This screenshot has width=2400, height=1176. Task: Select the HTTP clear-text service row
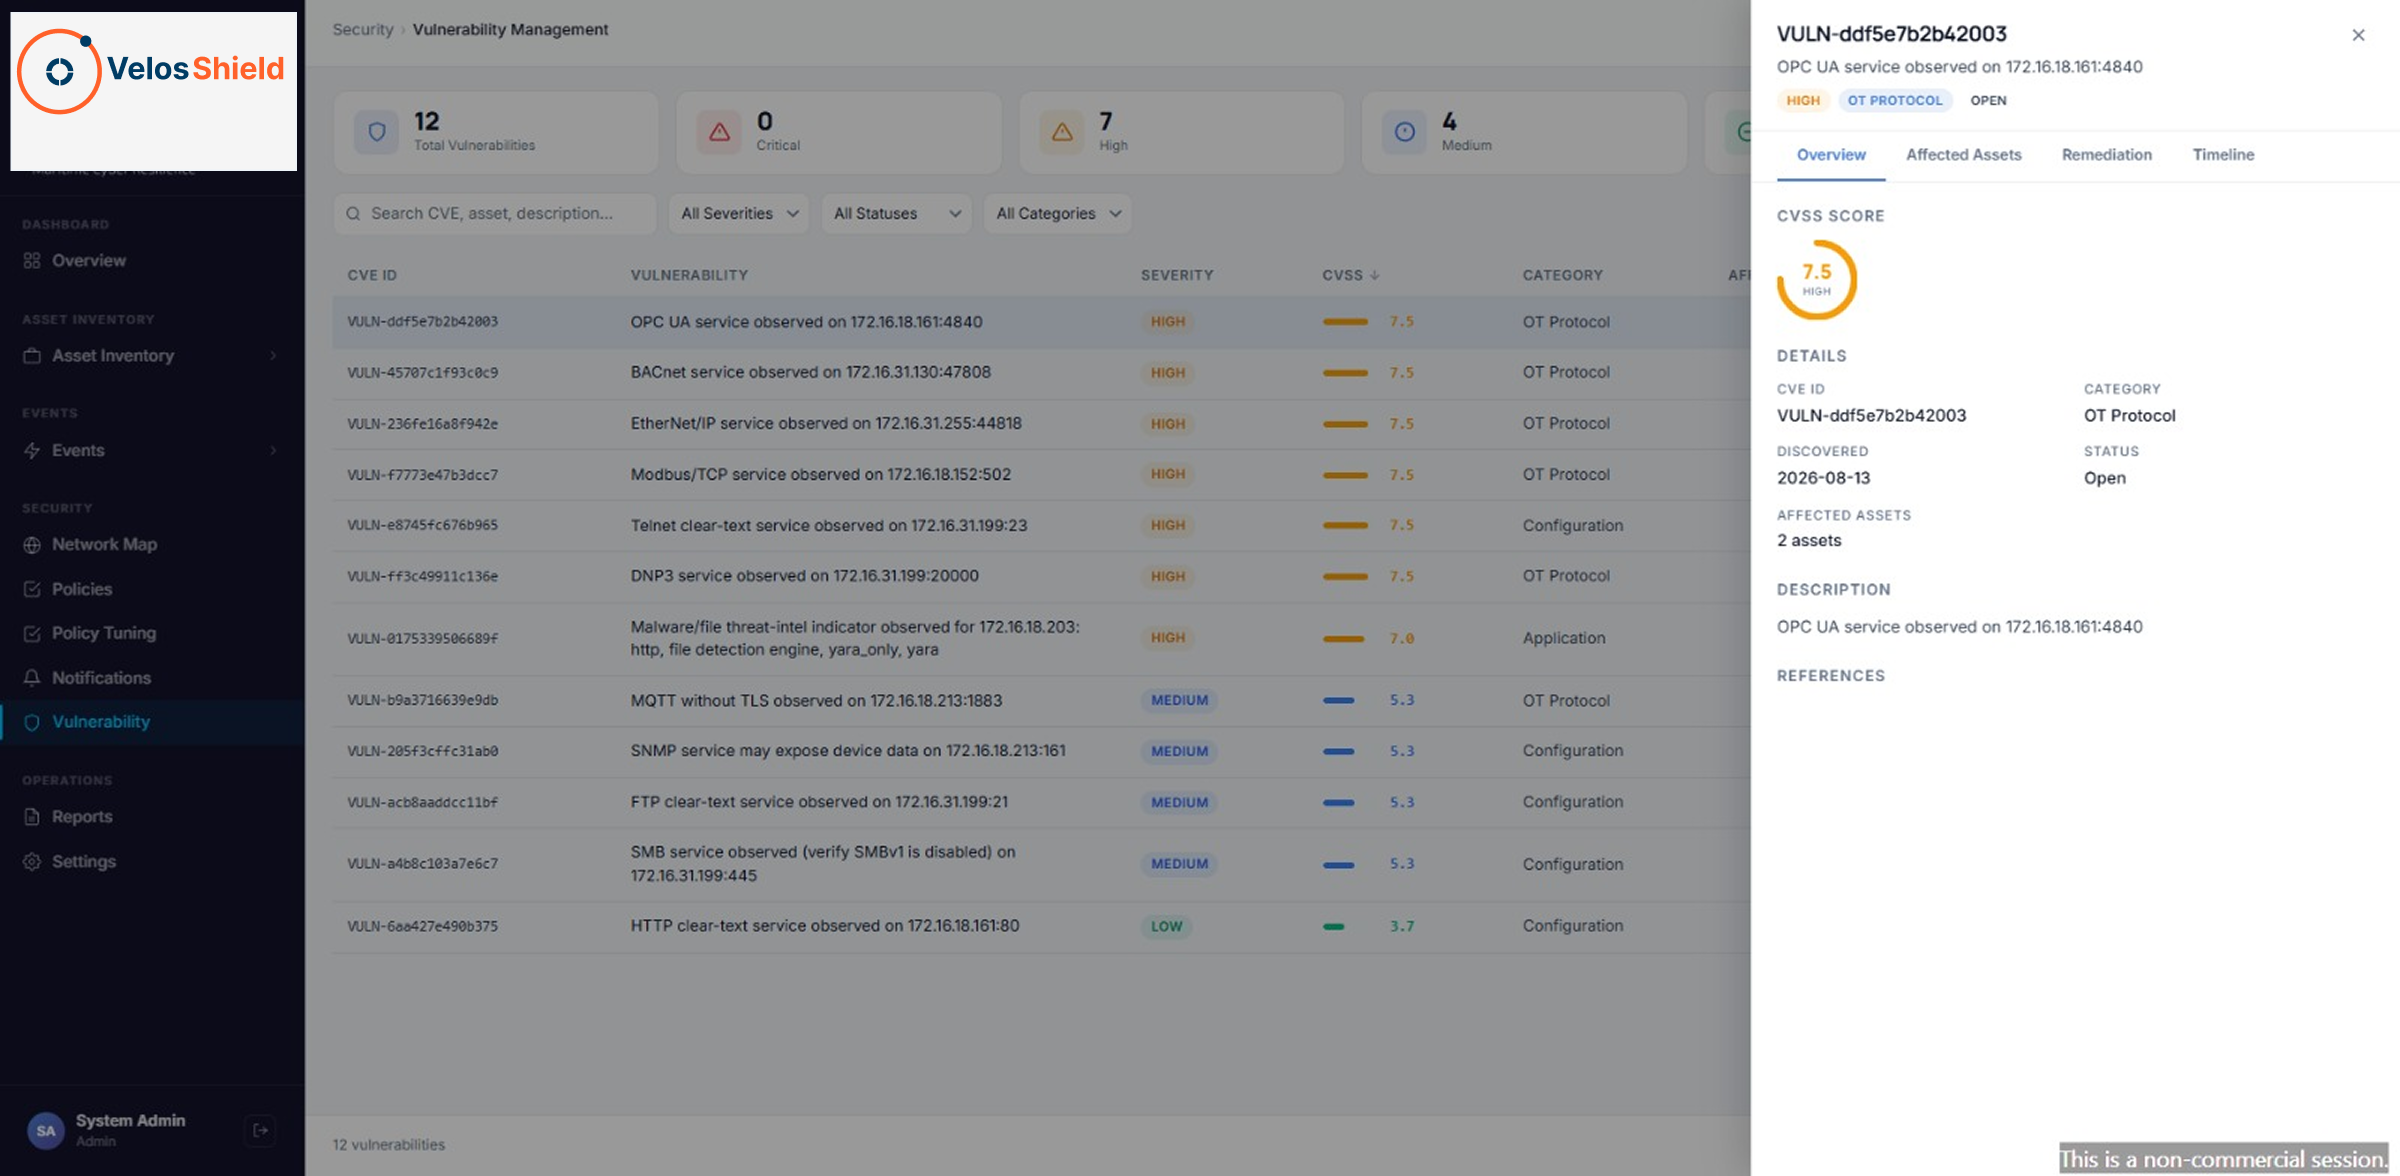[1041, 927]
